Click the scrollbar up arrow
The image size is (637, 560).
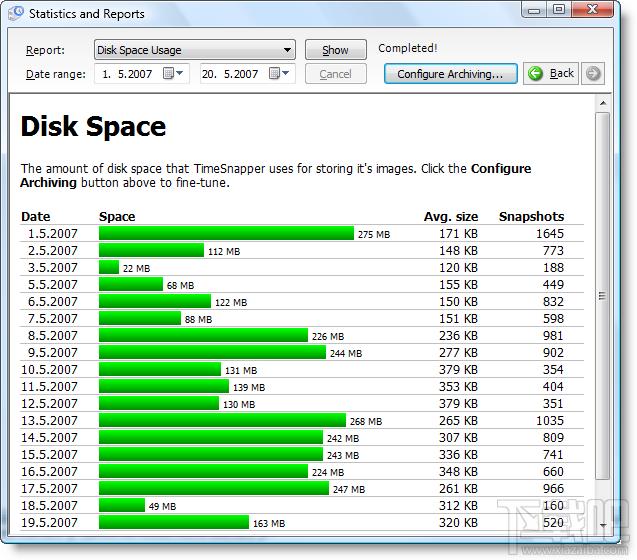[603, 103]
